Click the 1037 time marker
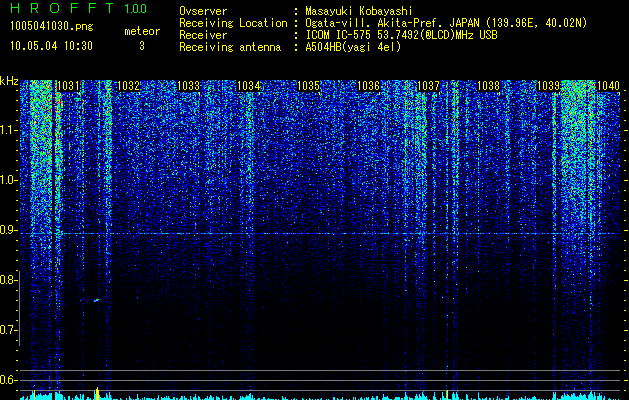Viewport: 629px width, 400px height. click(x=428, y=86)
